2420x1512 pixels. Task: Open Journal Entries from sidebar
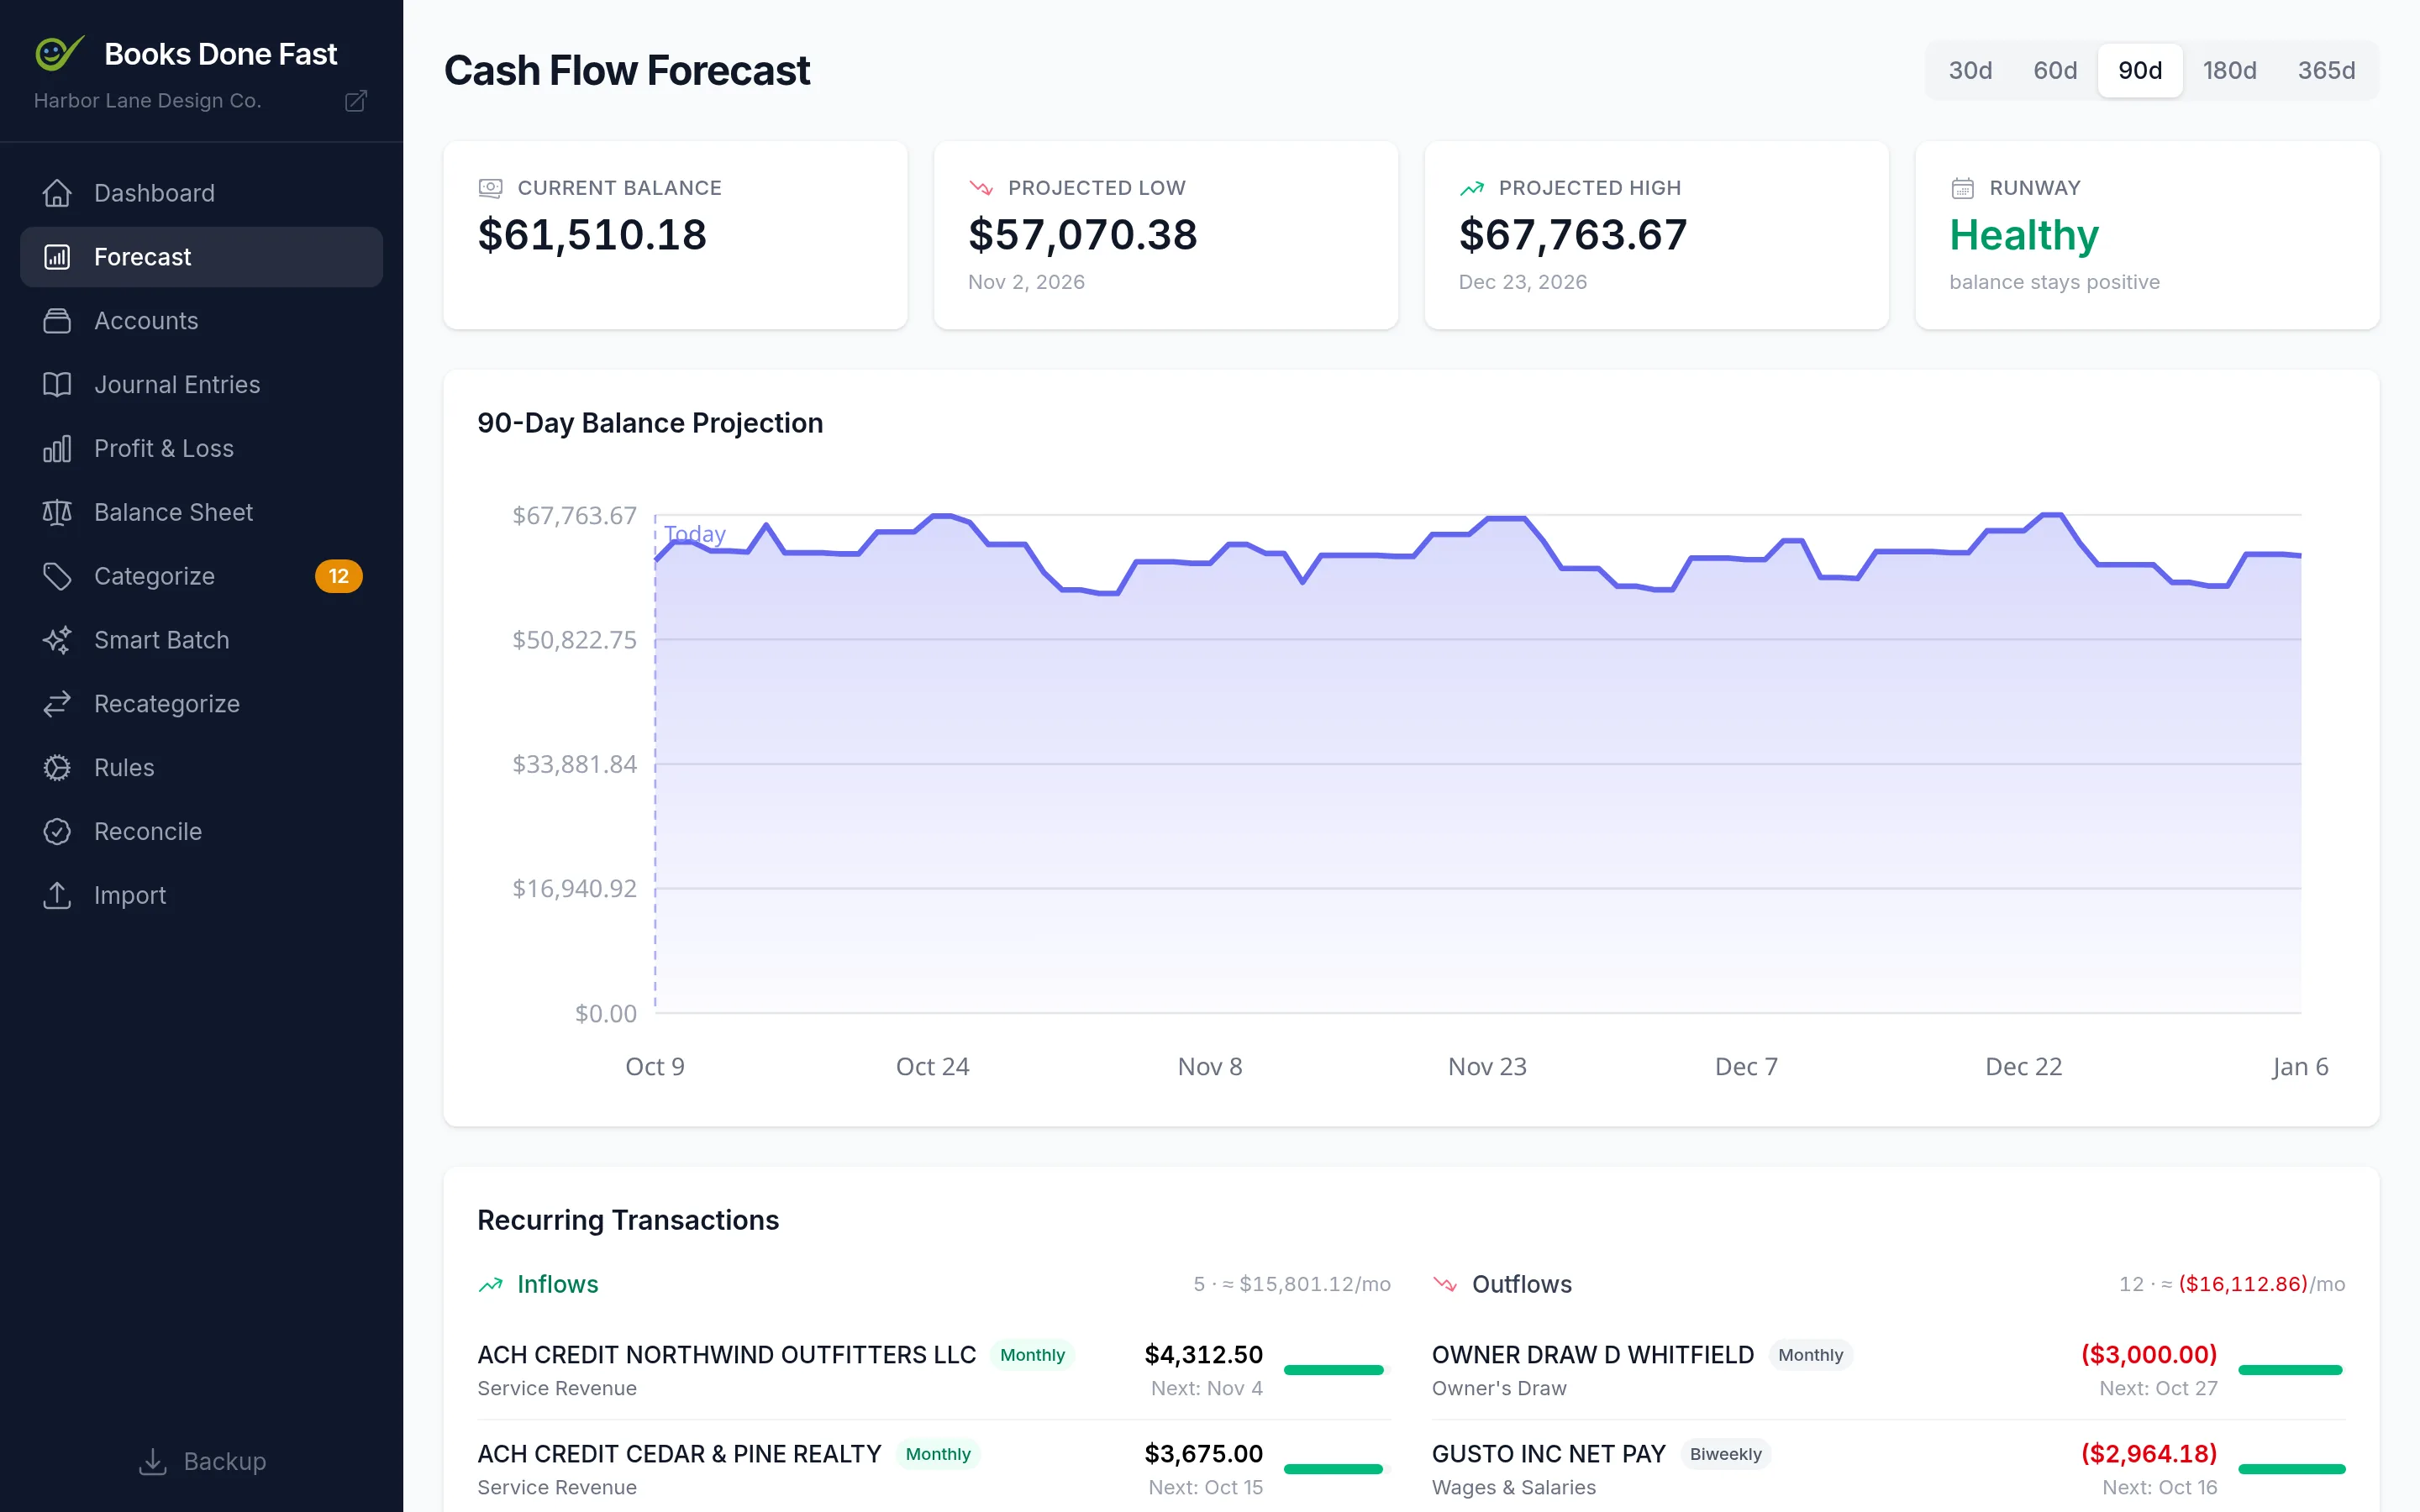point(201,385)
